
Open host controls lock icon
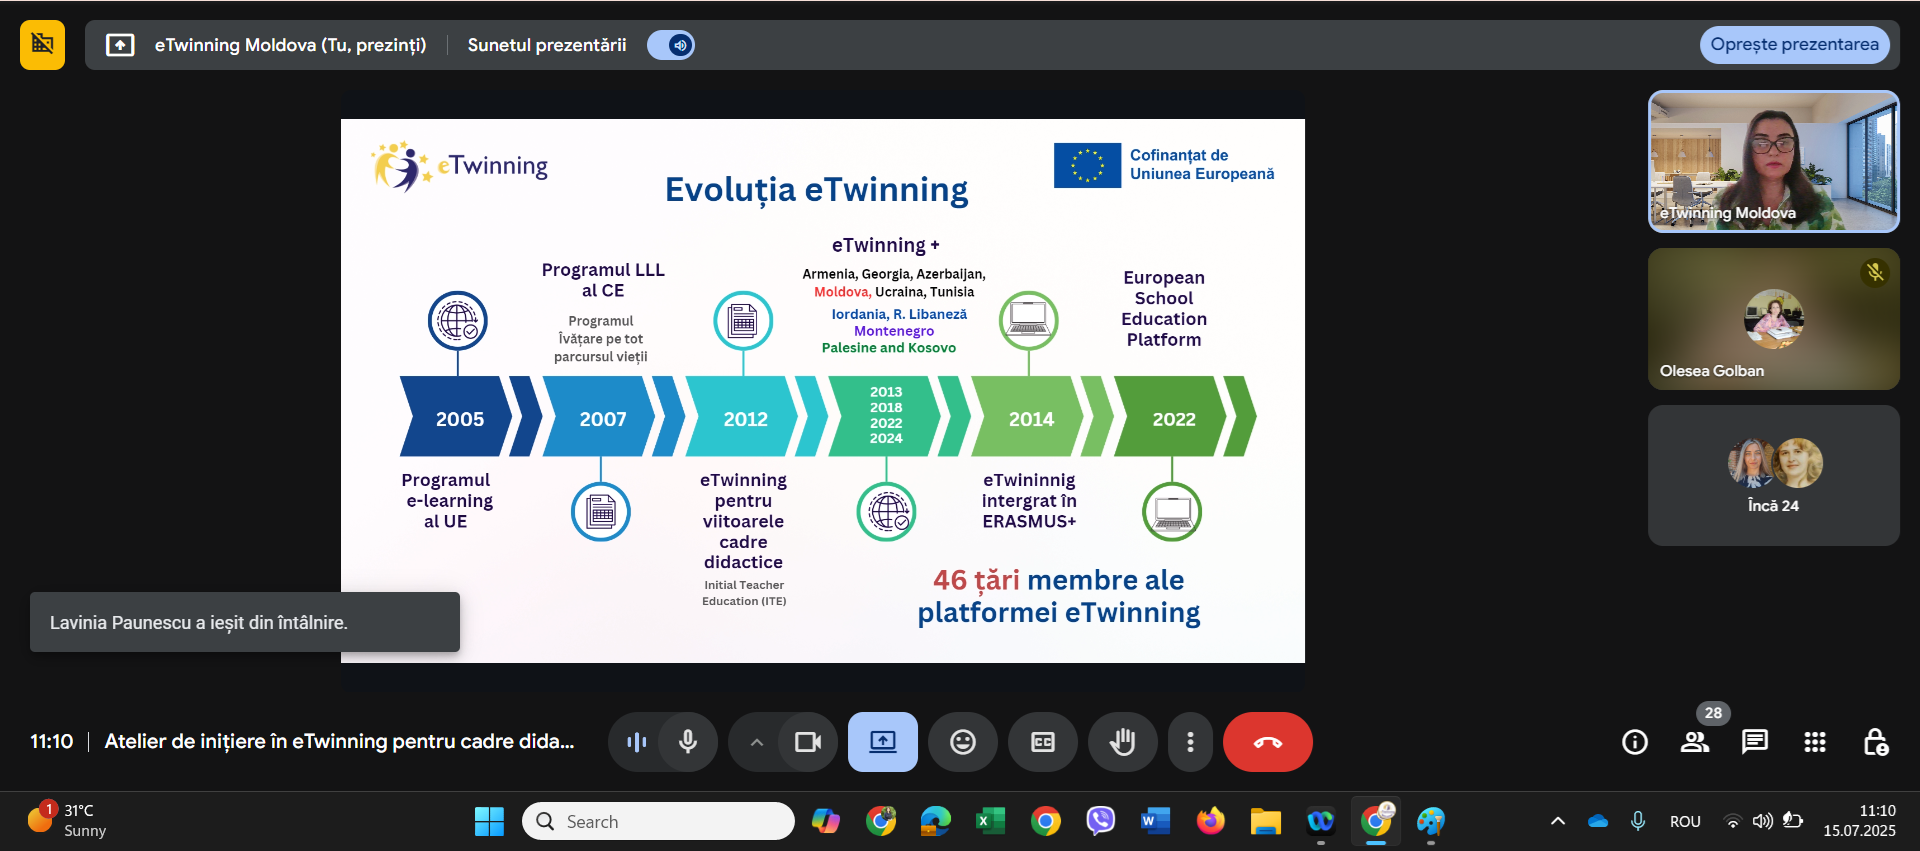pos(1875,742)
